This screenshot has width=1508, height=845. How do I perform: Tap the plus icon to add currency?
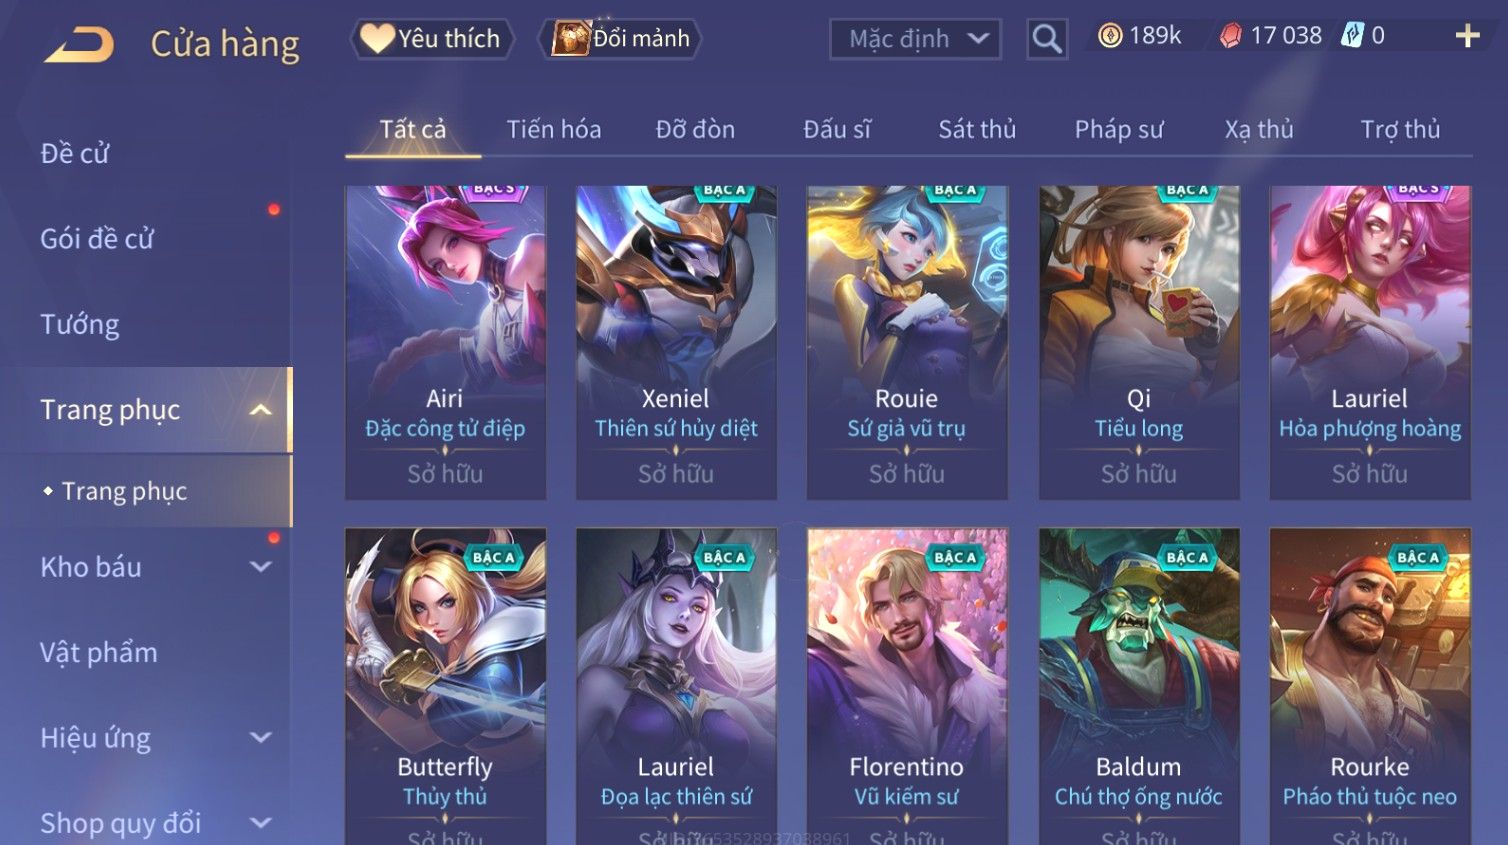tap(1467, 36)
